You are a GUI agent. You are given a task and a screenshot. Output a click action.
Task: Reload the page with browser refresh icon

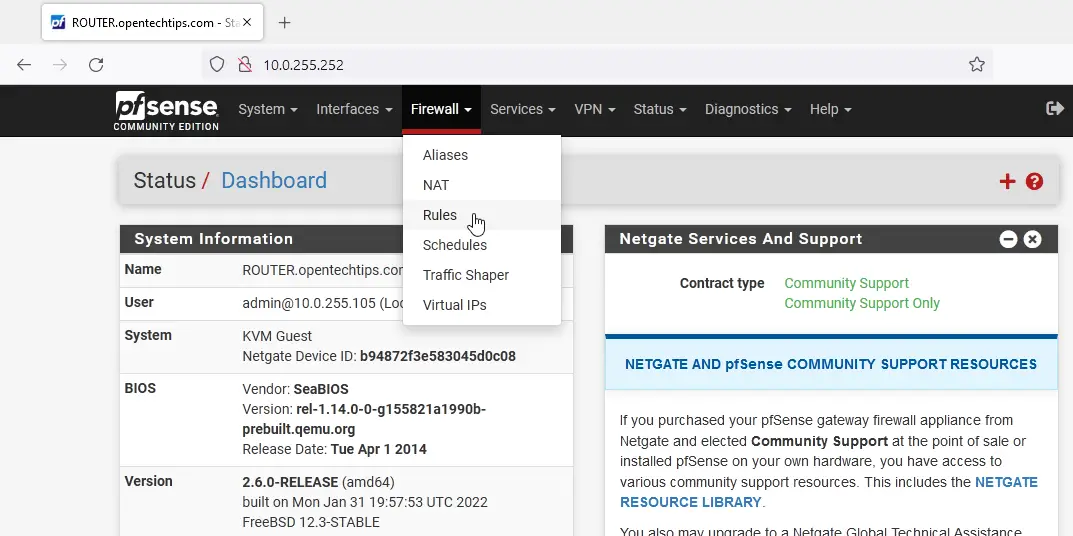tap(96, 65)
